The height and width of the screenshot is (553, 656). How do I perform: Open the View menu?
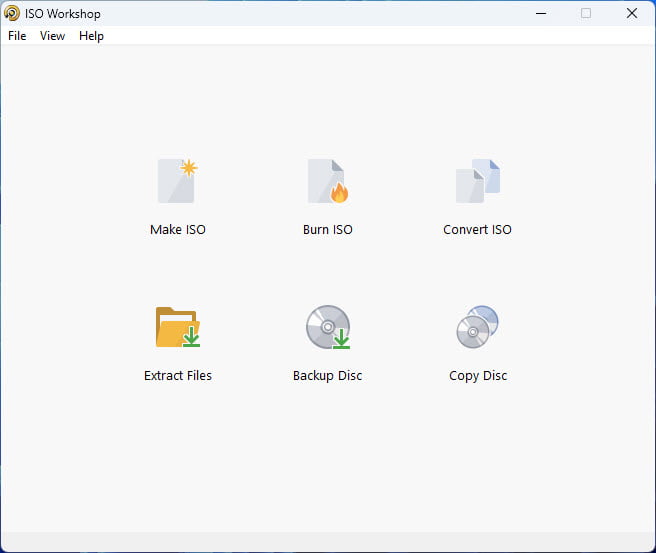(52, 36)
